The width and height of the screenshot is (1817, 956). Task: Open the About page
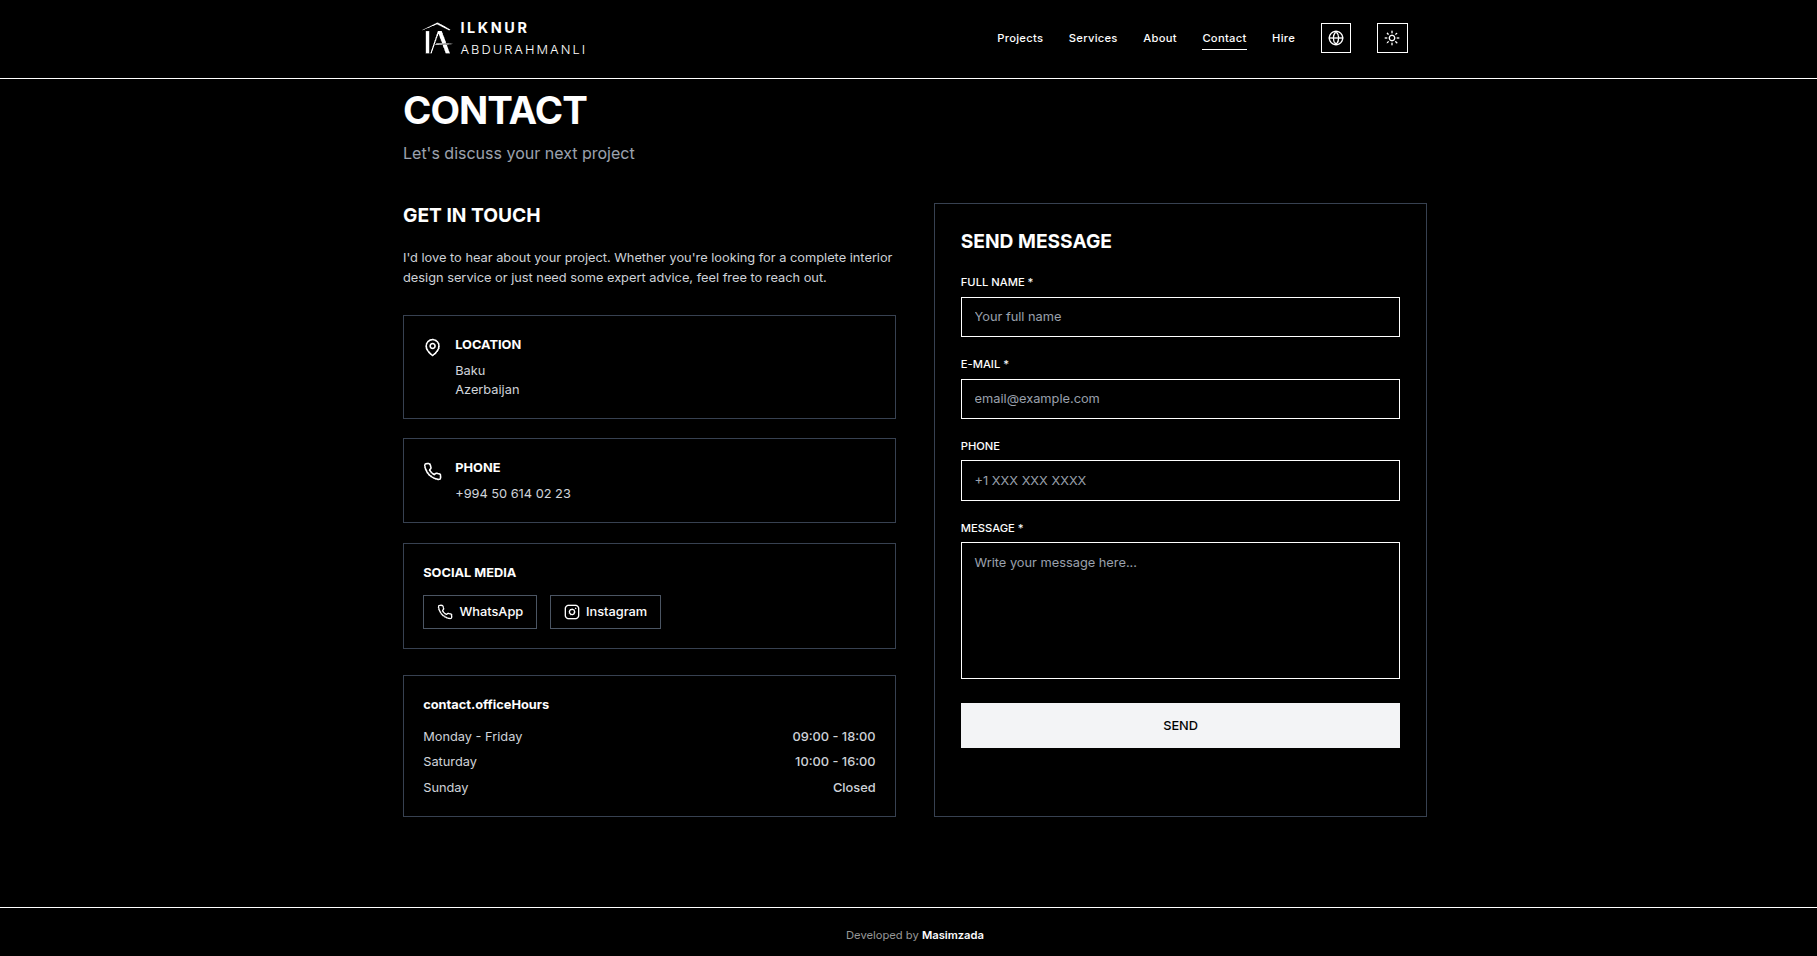point(1159,38)
